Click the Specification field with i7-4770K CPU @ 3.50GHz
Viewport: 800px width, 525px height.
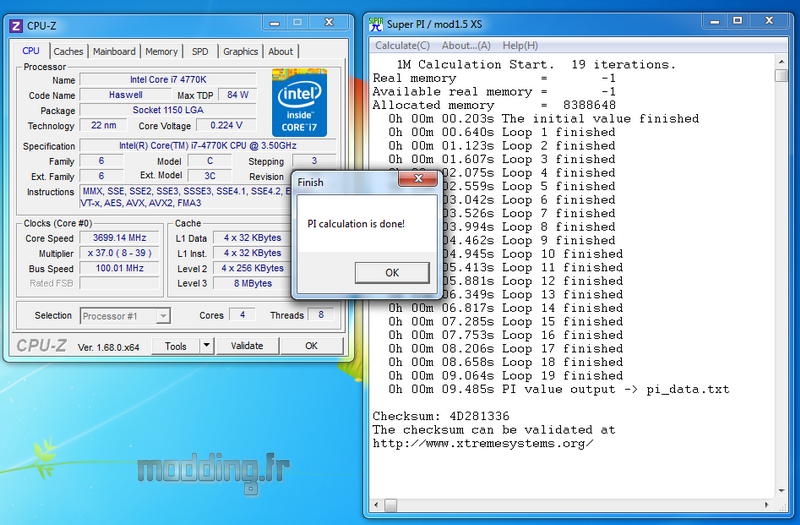[x=208, y=146]
